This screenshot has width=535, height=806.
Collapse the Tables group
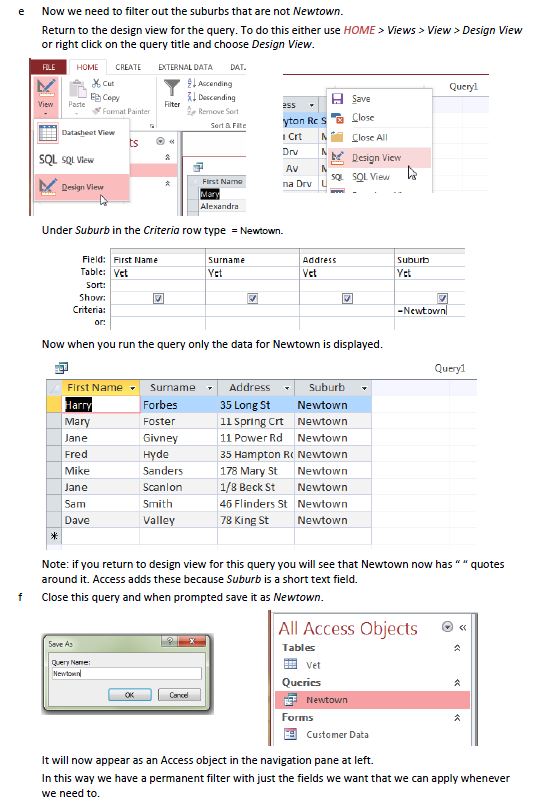click(x=457, y=648)
